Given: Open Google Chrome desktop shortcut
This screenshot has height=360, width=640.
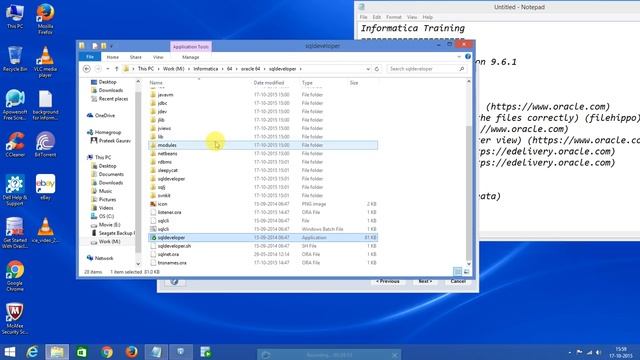Looking at the screenshot, I should coord(15,276).
